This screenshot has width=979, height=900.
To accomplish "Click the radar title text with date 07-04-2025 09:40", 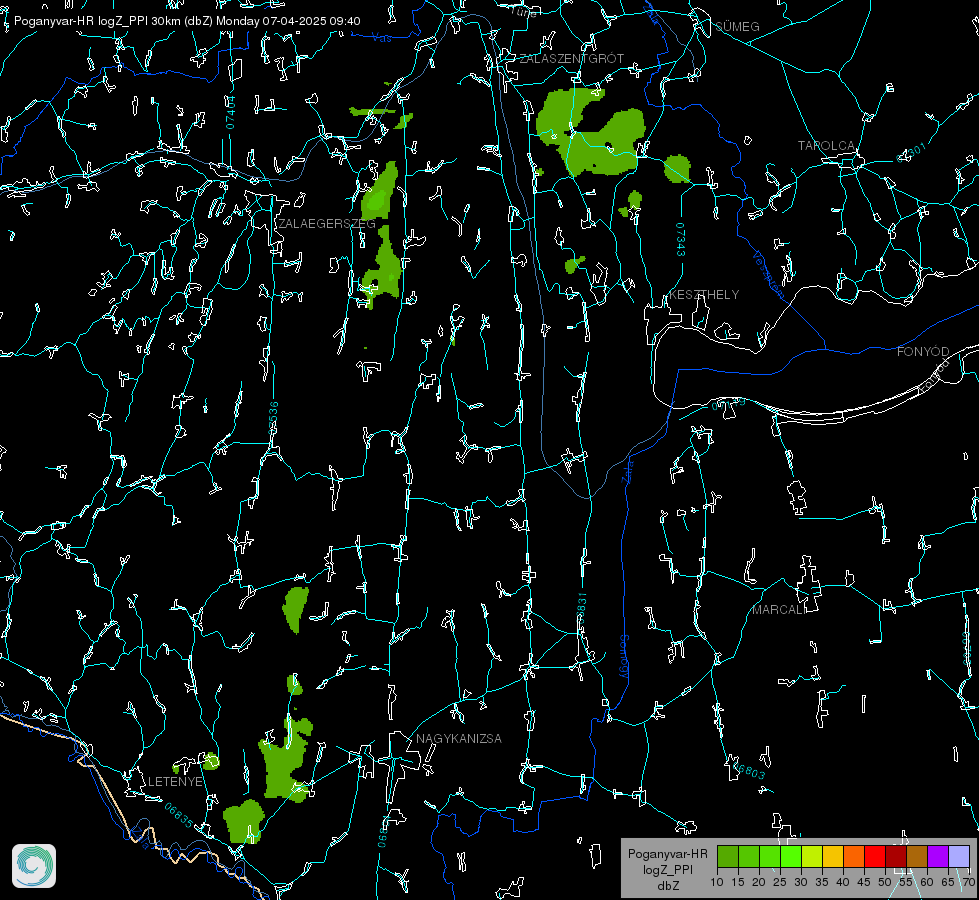I will click(x=187, y=21).
